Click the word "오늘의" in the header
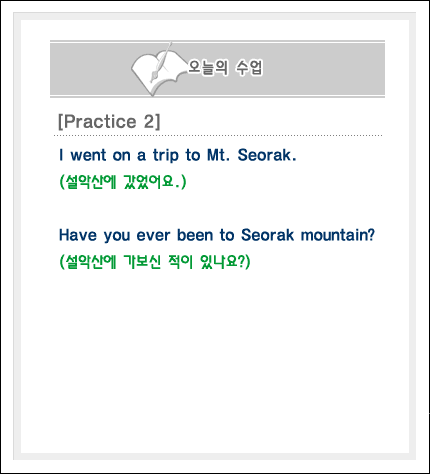 pos(208,68)
